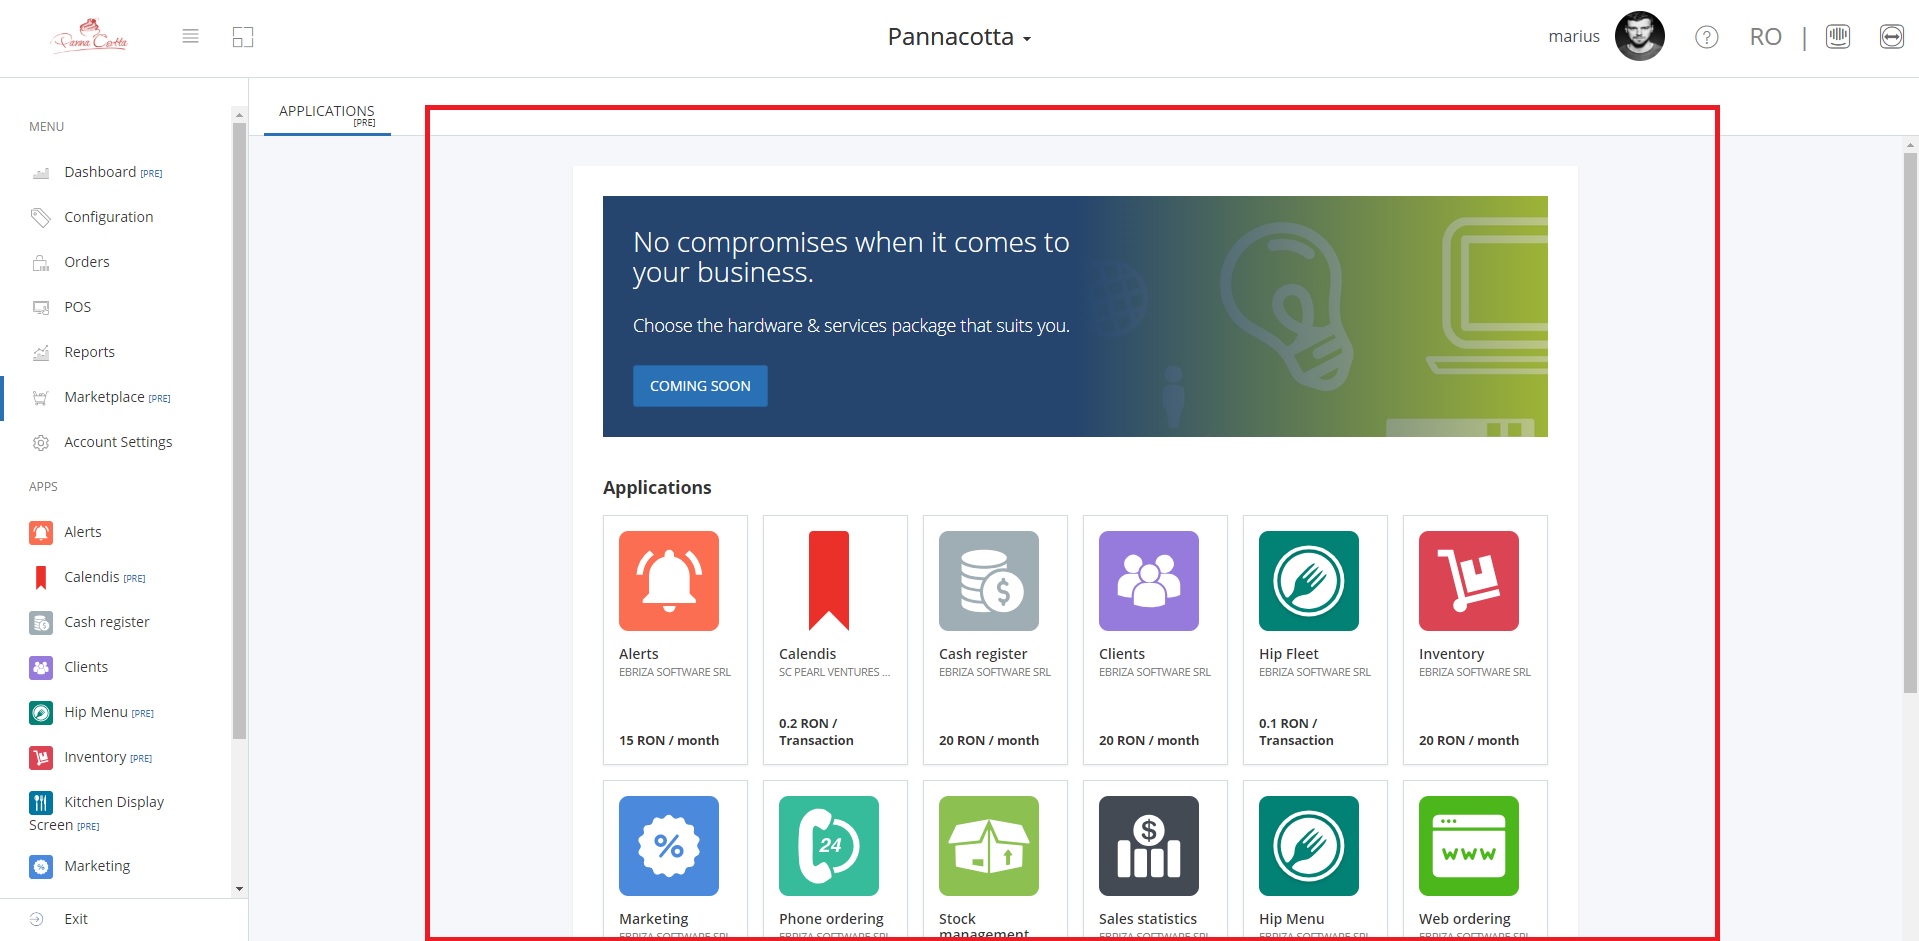Image resolution: width=1919 pixels, height=941 pixels.
Task: Click marius user avatar photo
Action: point(1640,36)
